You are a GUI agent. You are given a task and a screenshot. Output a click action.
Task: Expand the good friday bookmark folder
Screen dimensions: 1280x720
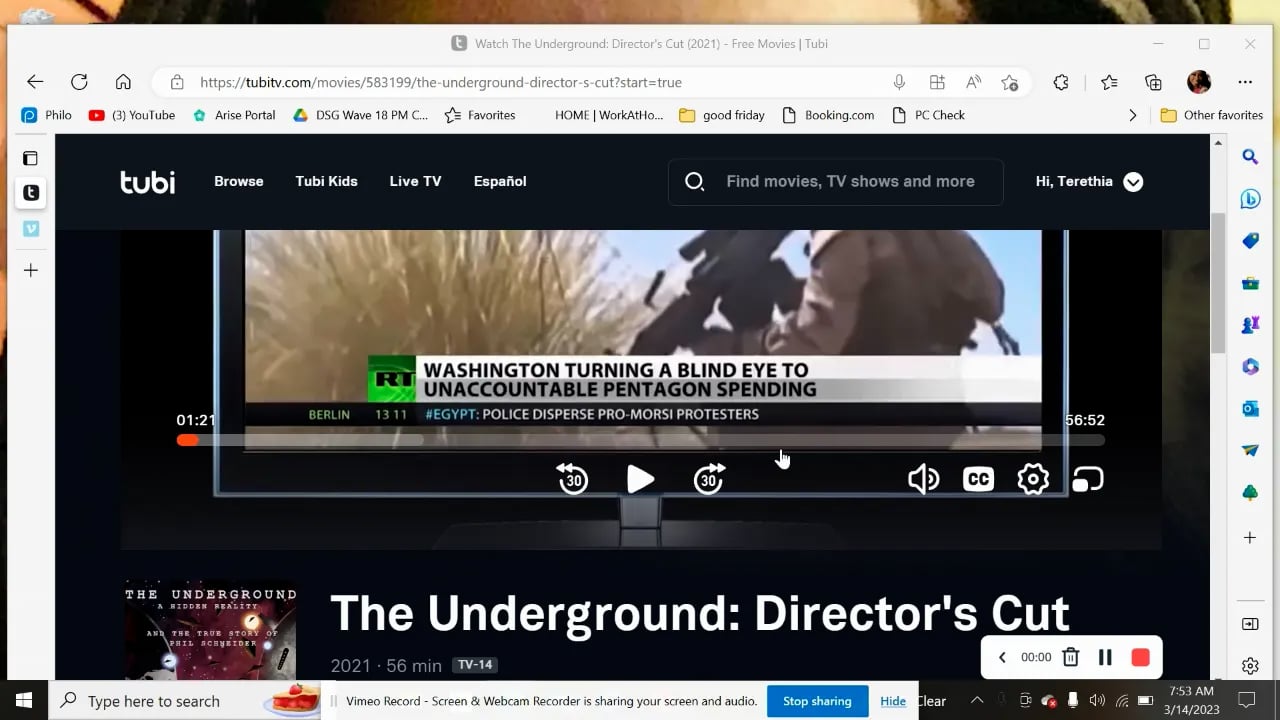(722, 115)
